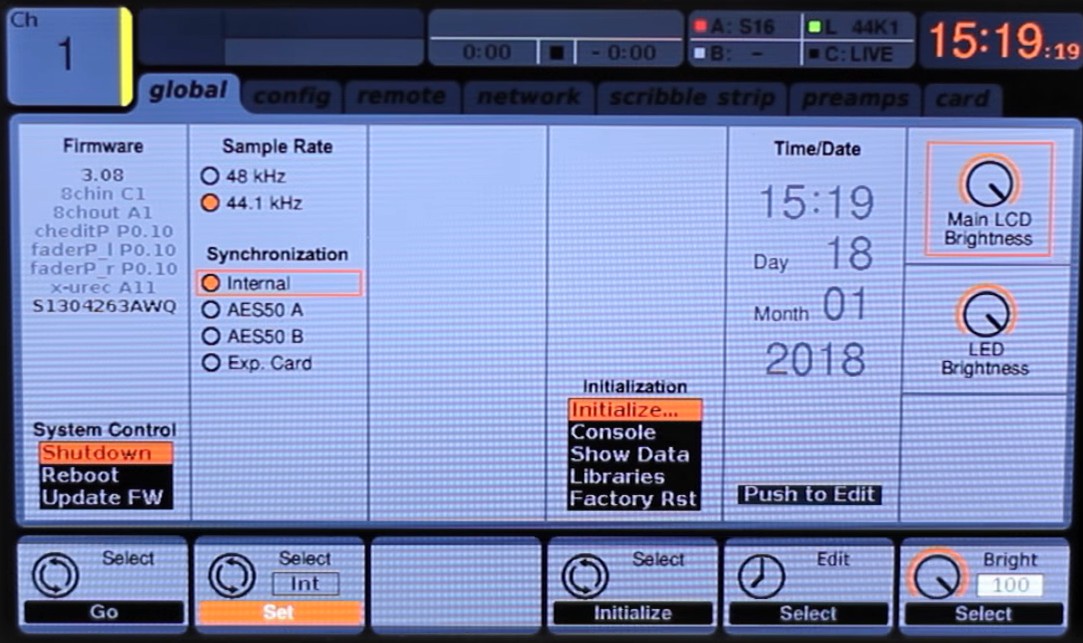Select the 48 kHz sample rate
The width and height of the screenshot is (1083, 643).
point(211,176)
